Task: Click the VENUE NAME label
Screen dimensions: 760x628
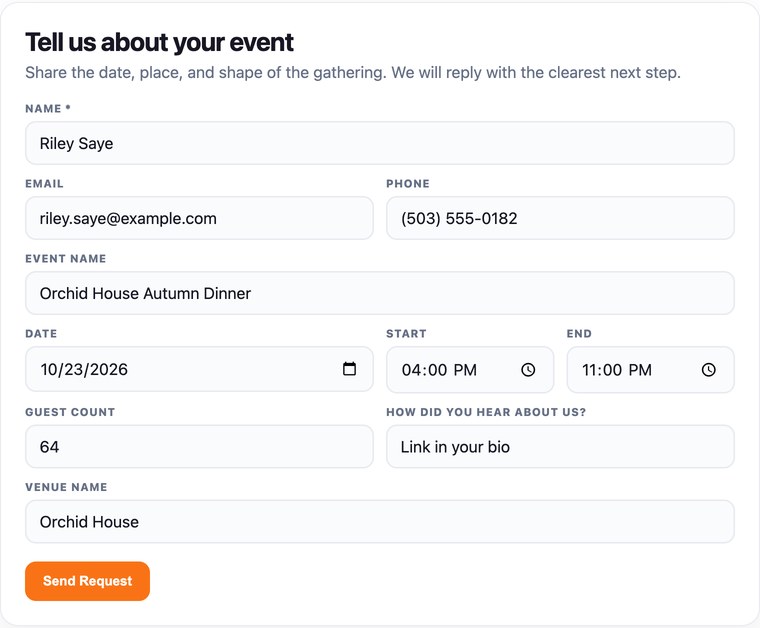Action: [x=66, y=487]
